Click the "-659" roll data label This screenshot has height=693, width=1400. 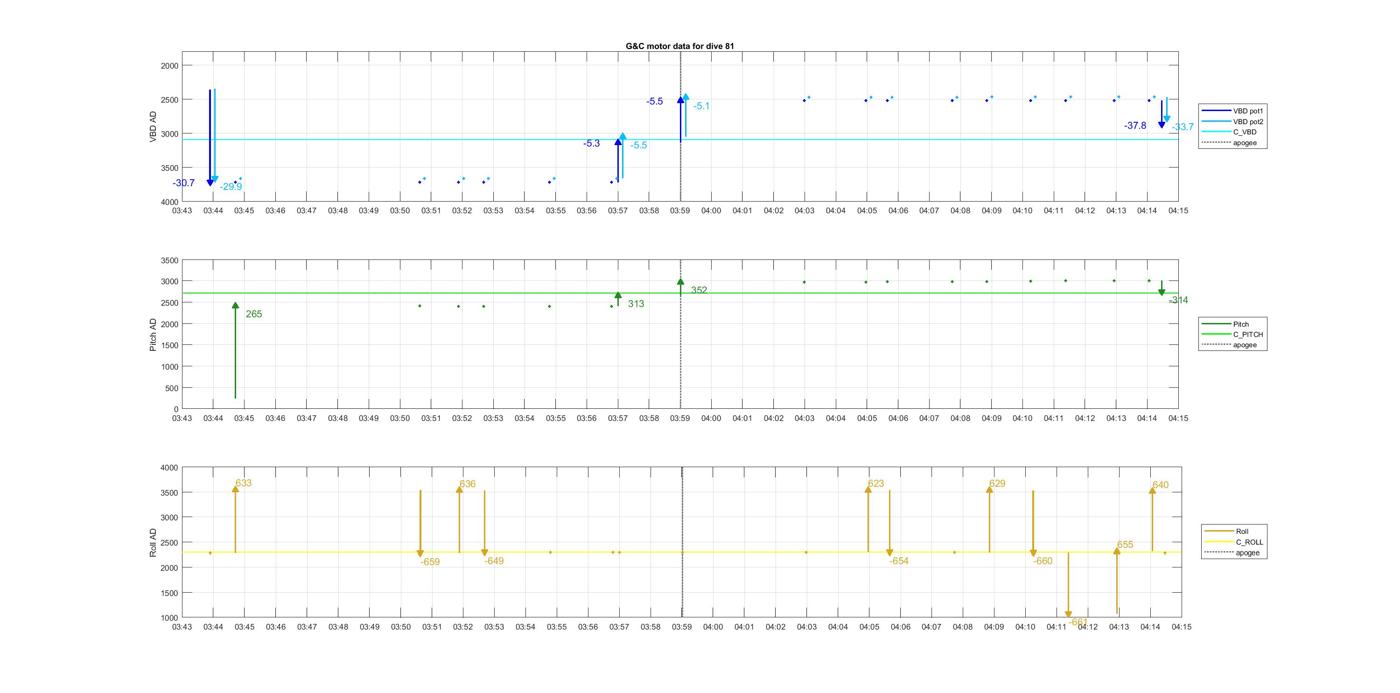tap(430, 562)
